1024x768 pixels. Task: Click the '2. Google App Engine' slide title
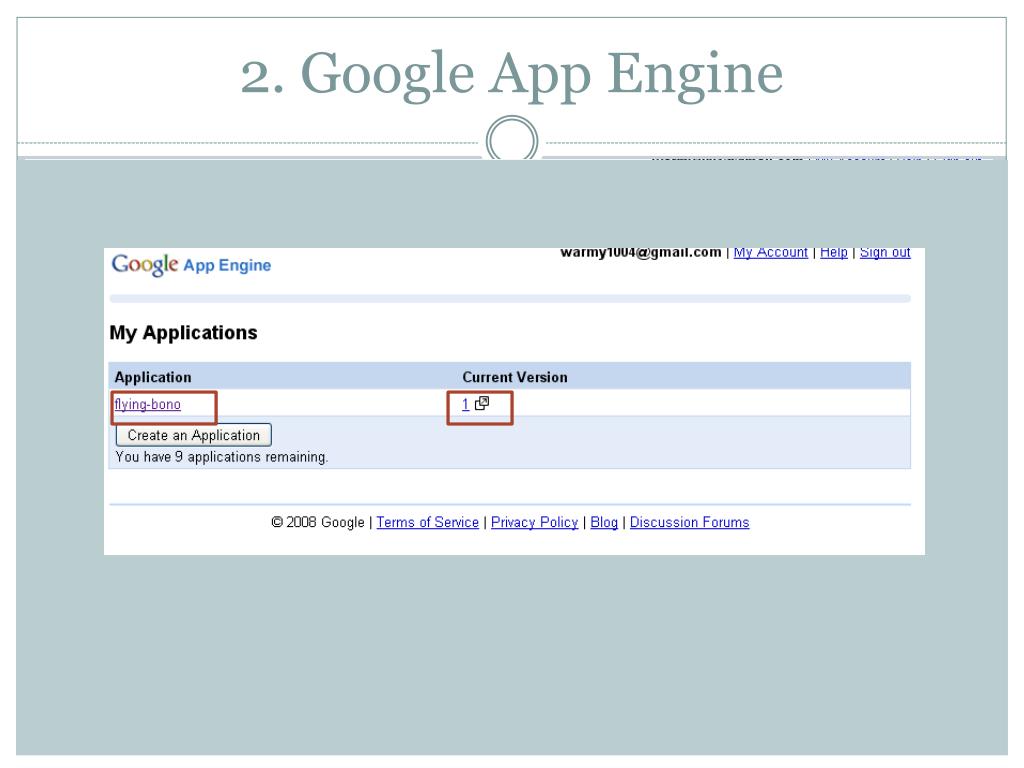[512, 75]
